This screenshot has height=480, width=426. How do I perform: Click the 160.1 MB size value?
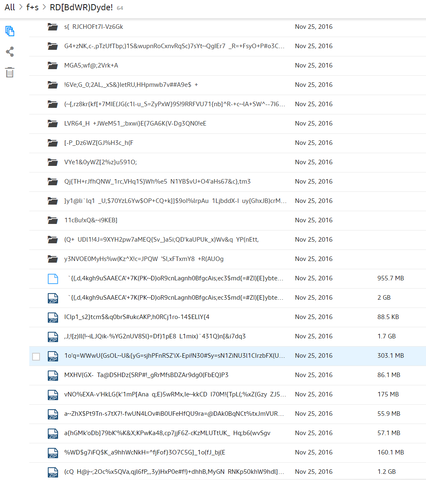point(391,452)
